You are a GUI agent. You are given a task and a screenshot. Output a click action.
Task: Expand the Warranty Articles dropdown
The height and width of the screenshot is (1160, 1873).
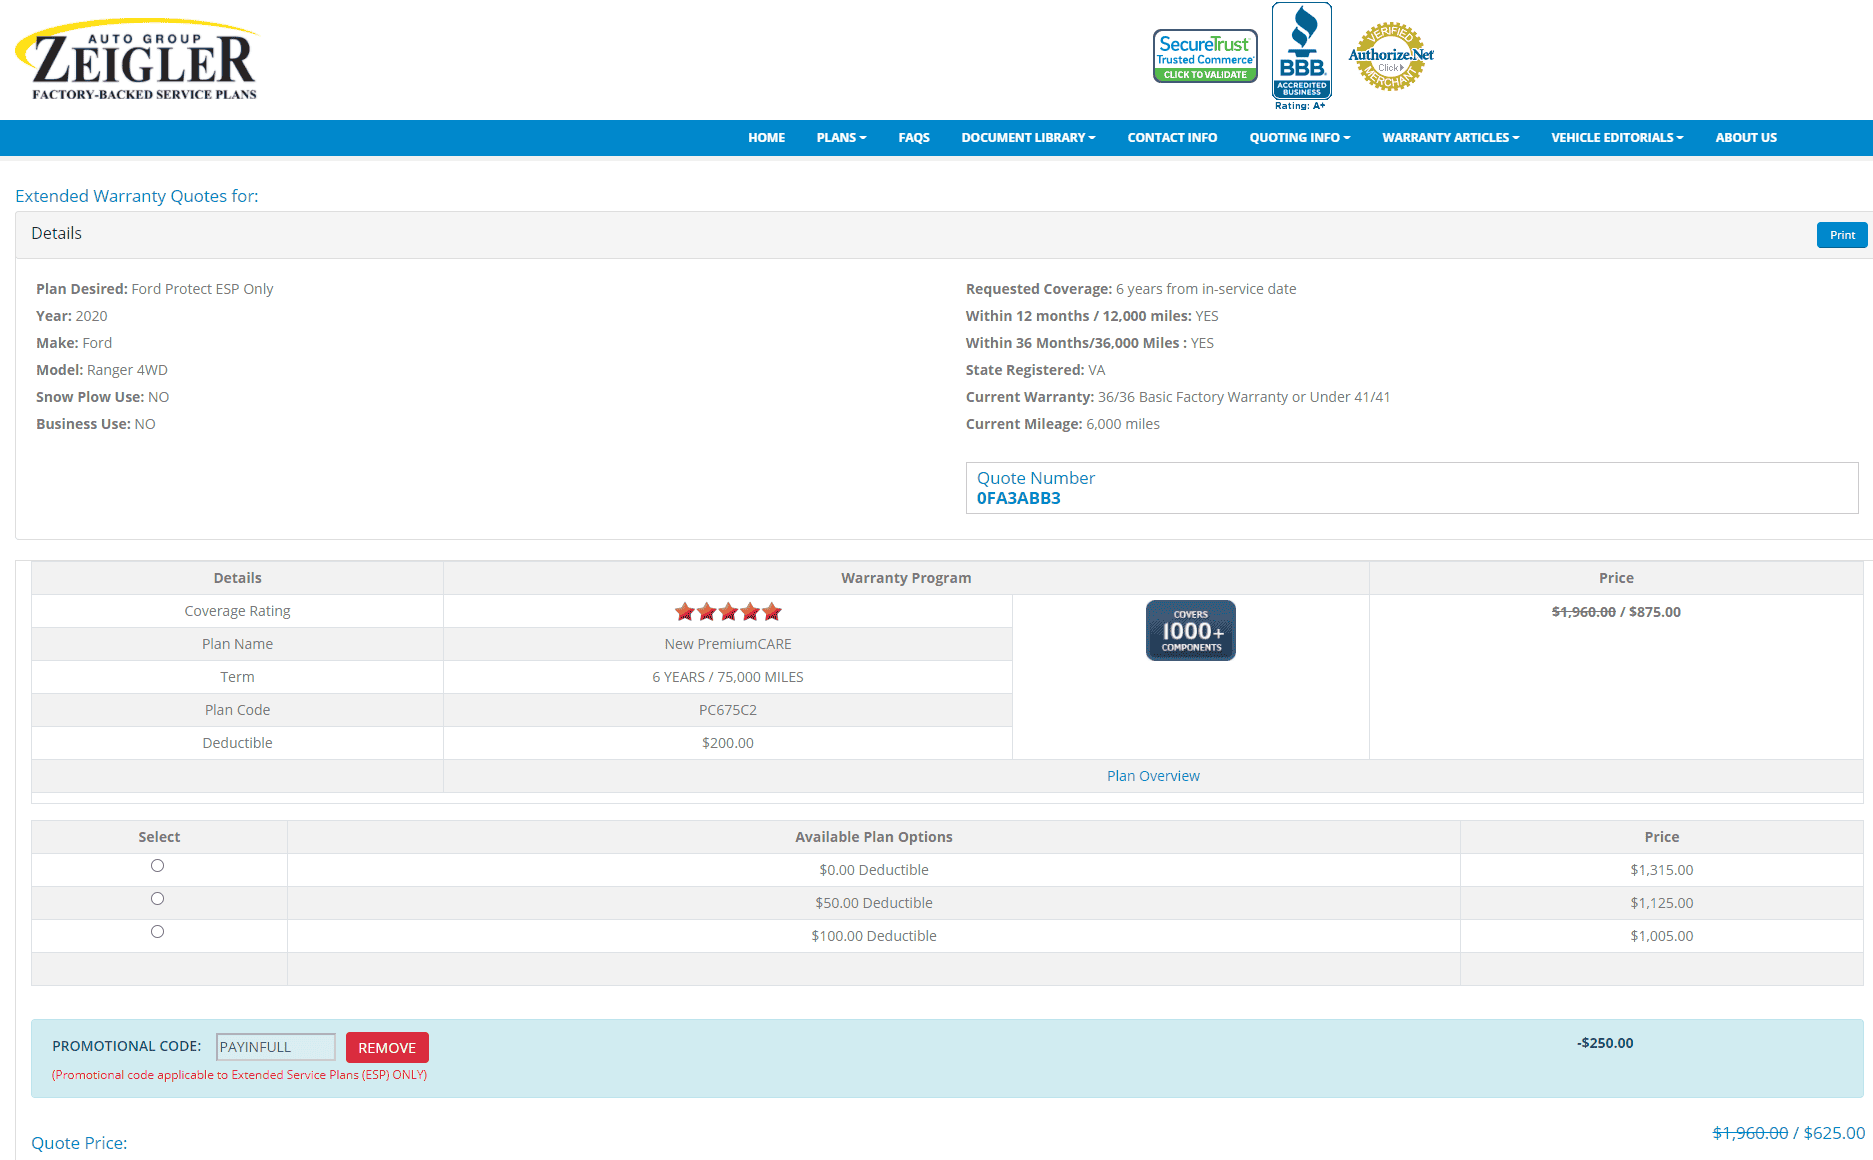(1450, 138)
